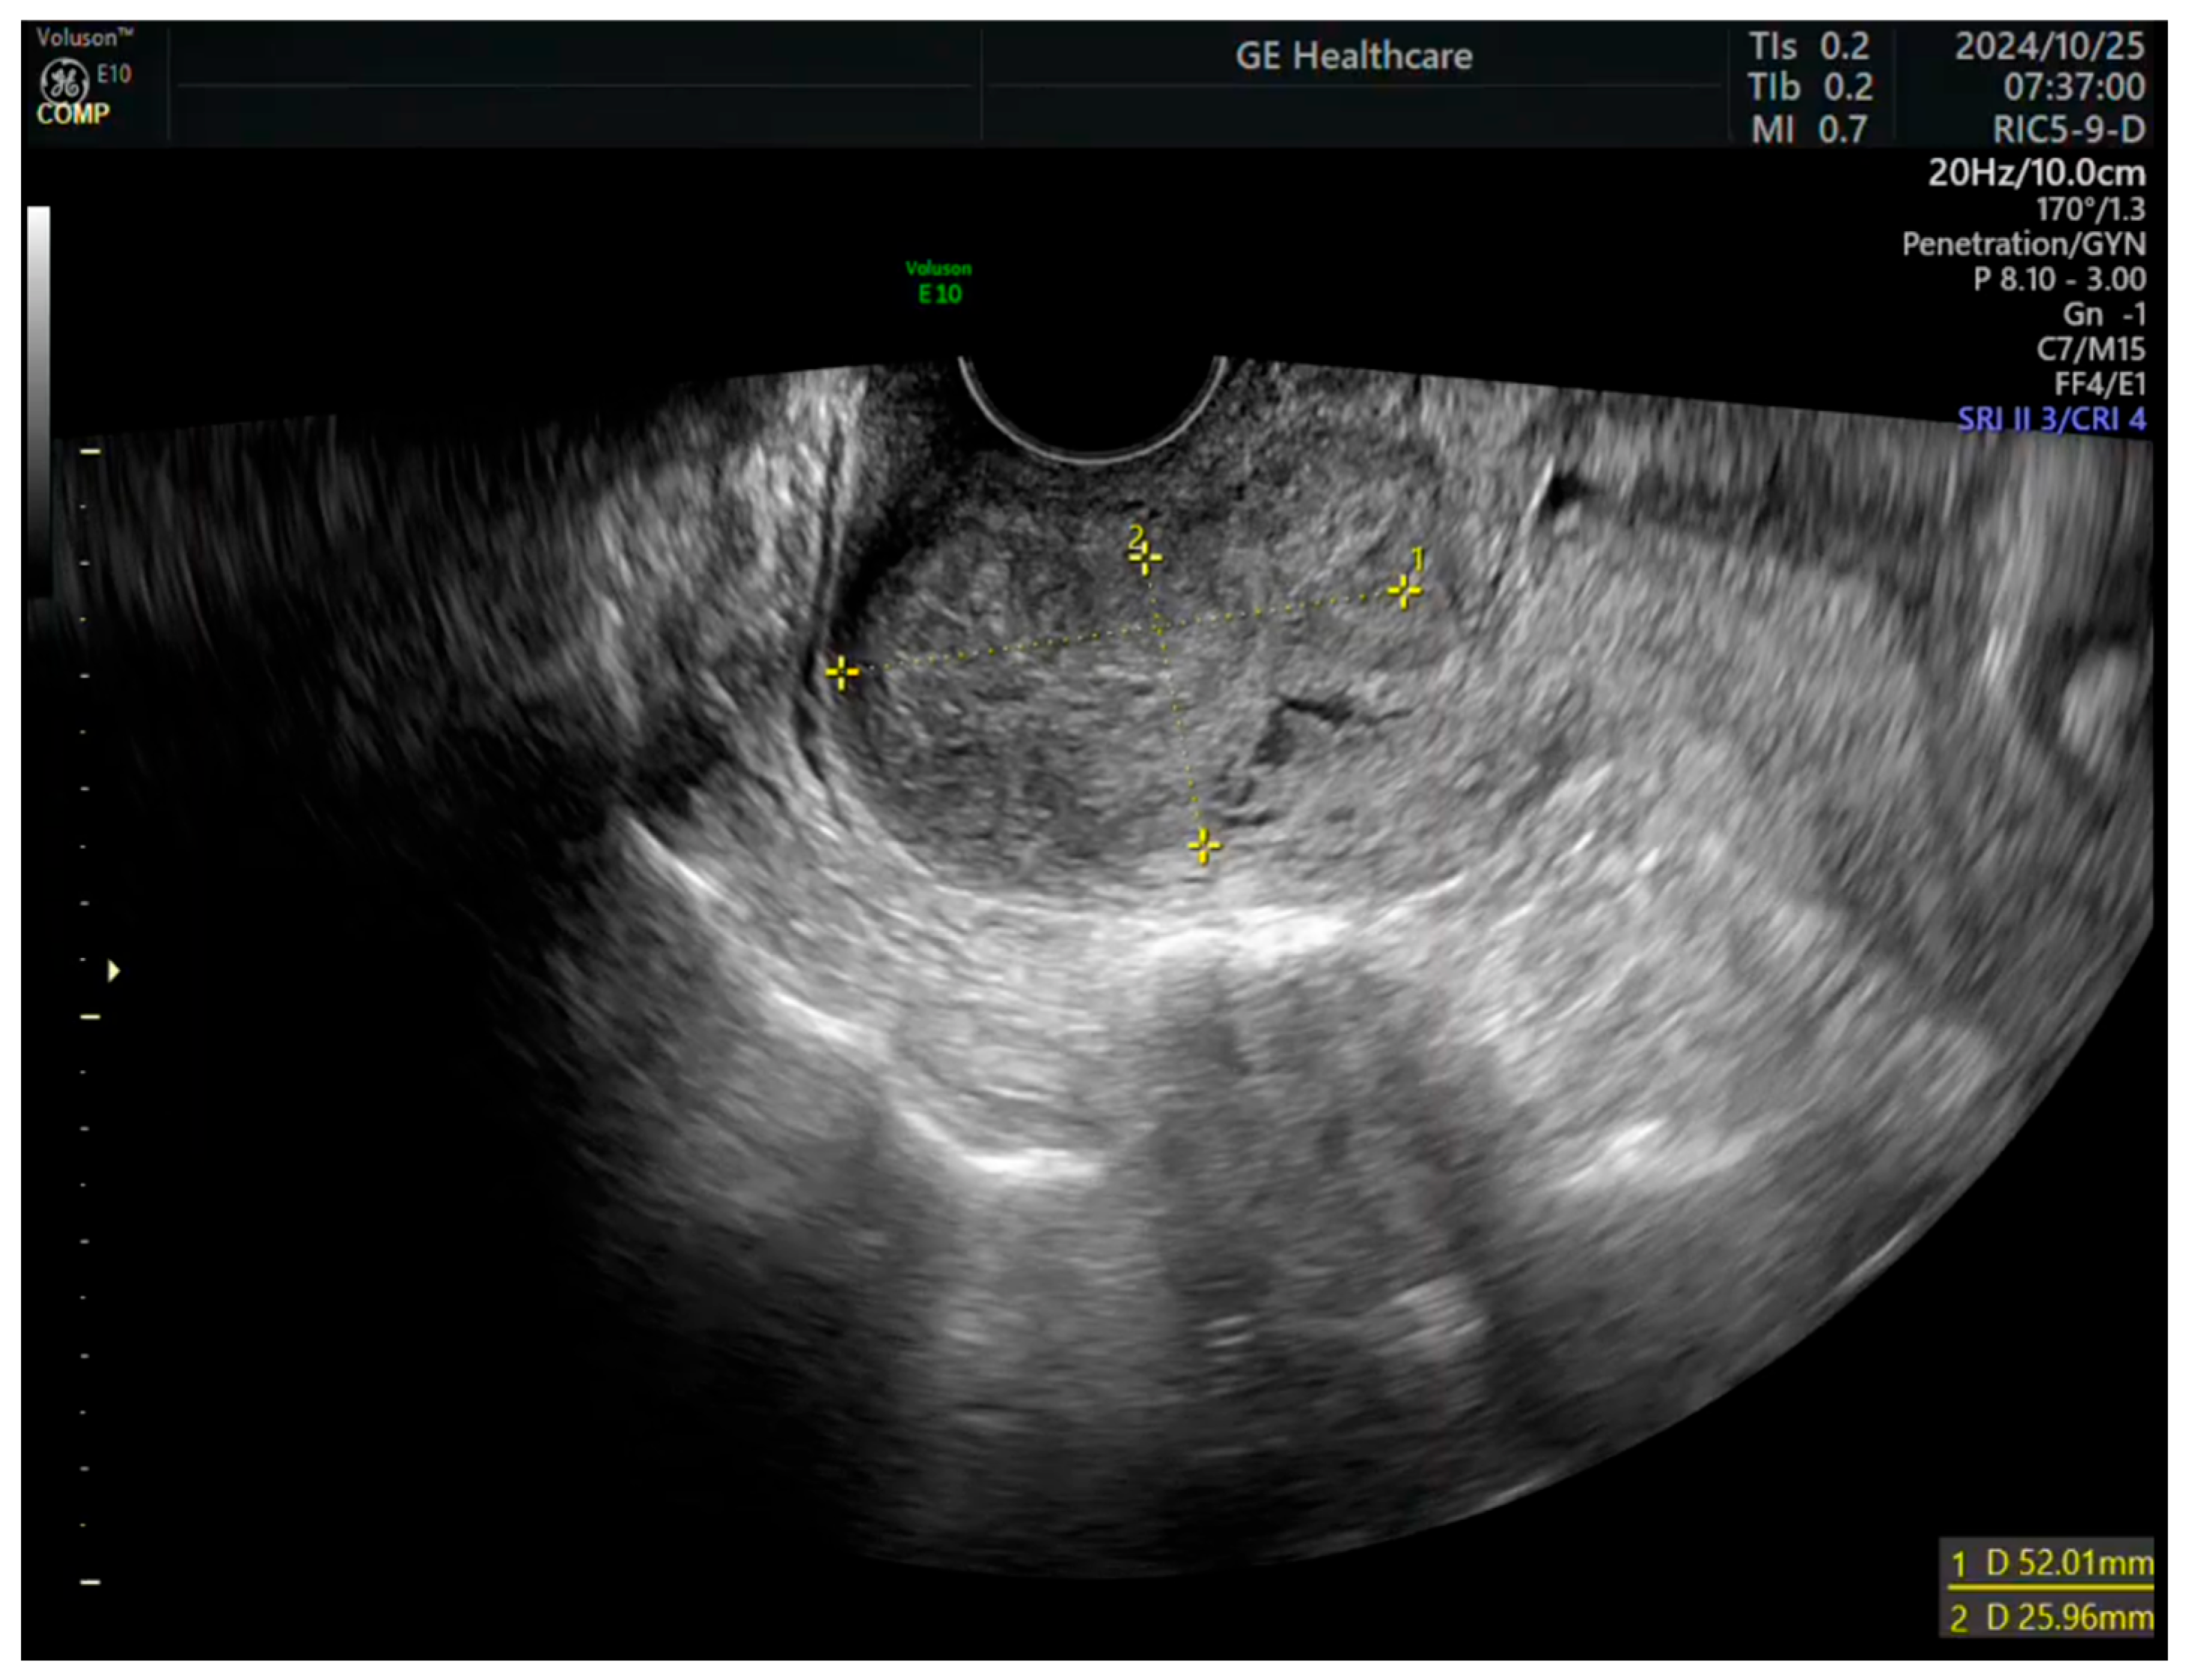Click the P 8.10 - 3.00 value
2192x1680 pixels.
point(2059,279)
